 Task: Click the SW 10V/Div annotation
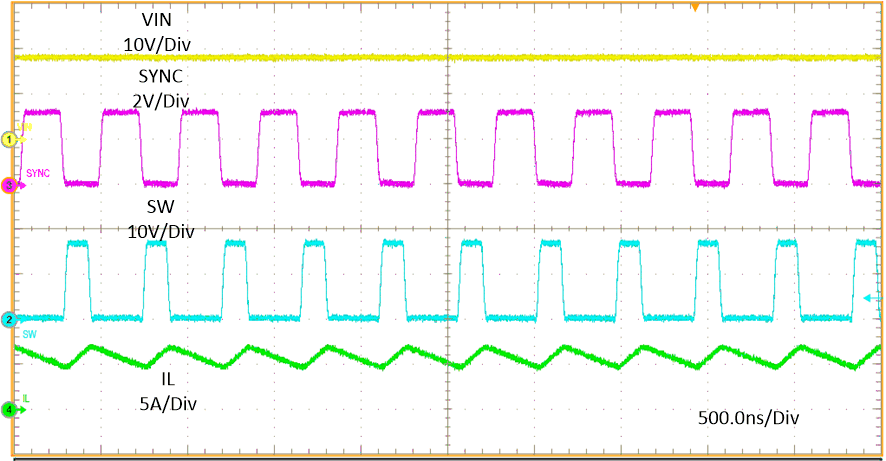(161, 219)
